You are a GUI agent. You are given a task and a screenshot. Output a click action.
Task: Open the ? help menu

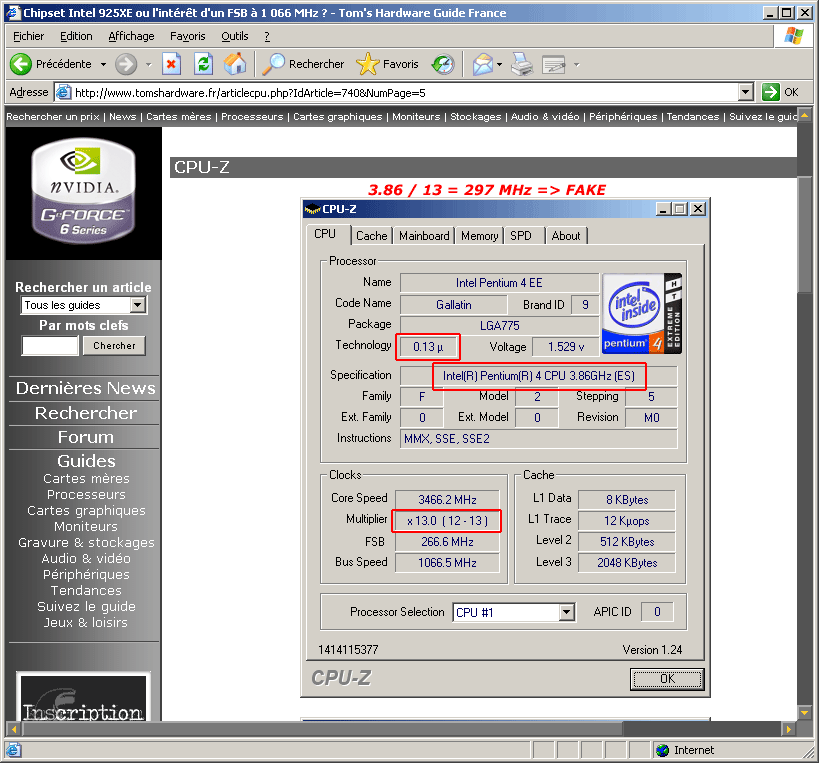click(267, 36)
